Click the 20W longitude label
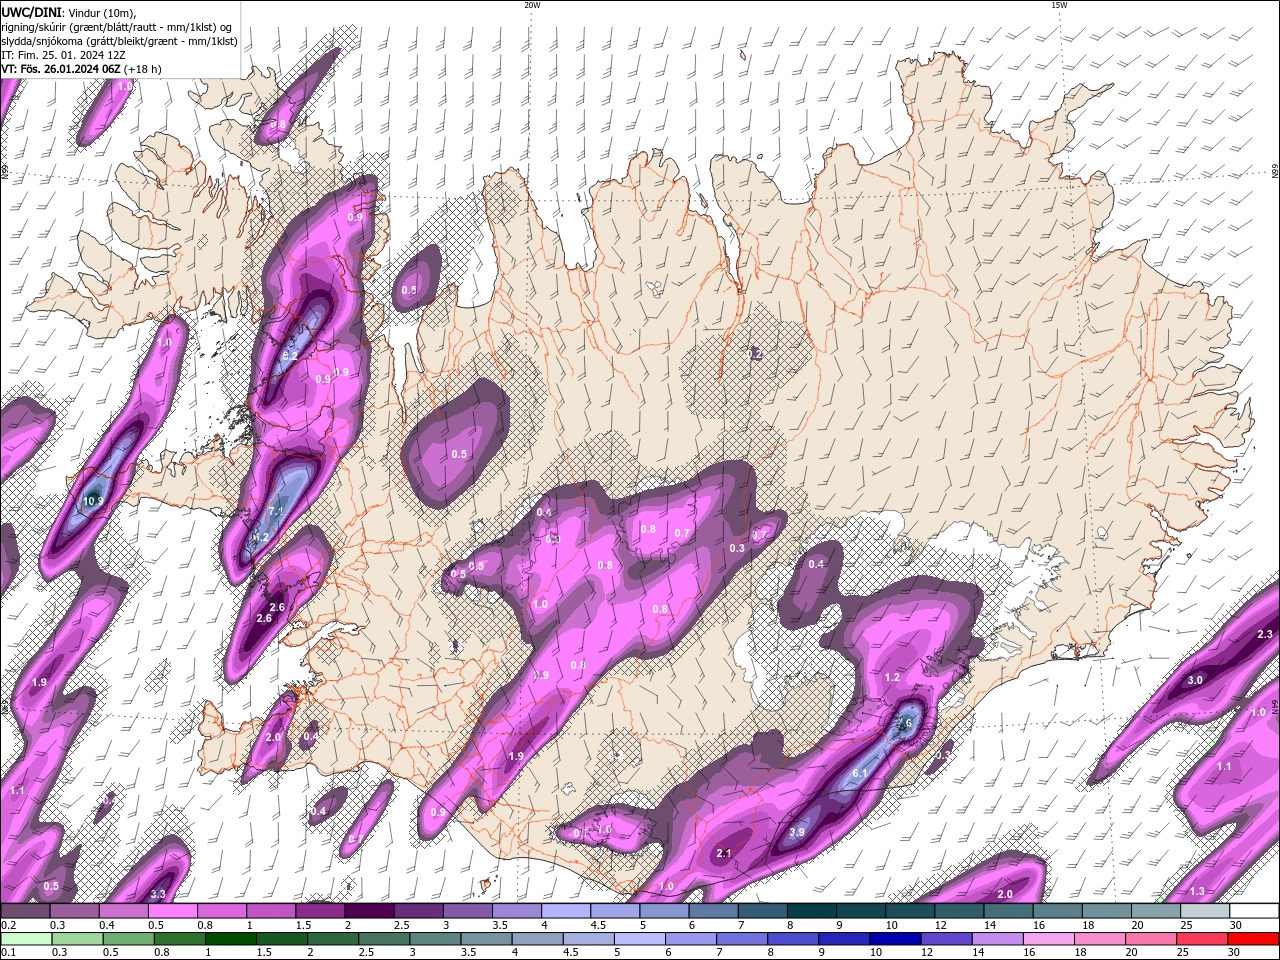This screenshot has width=1280, height=960. [x=533, y=5]
